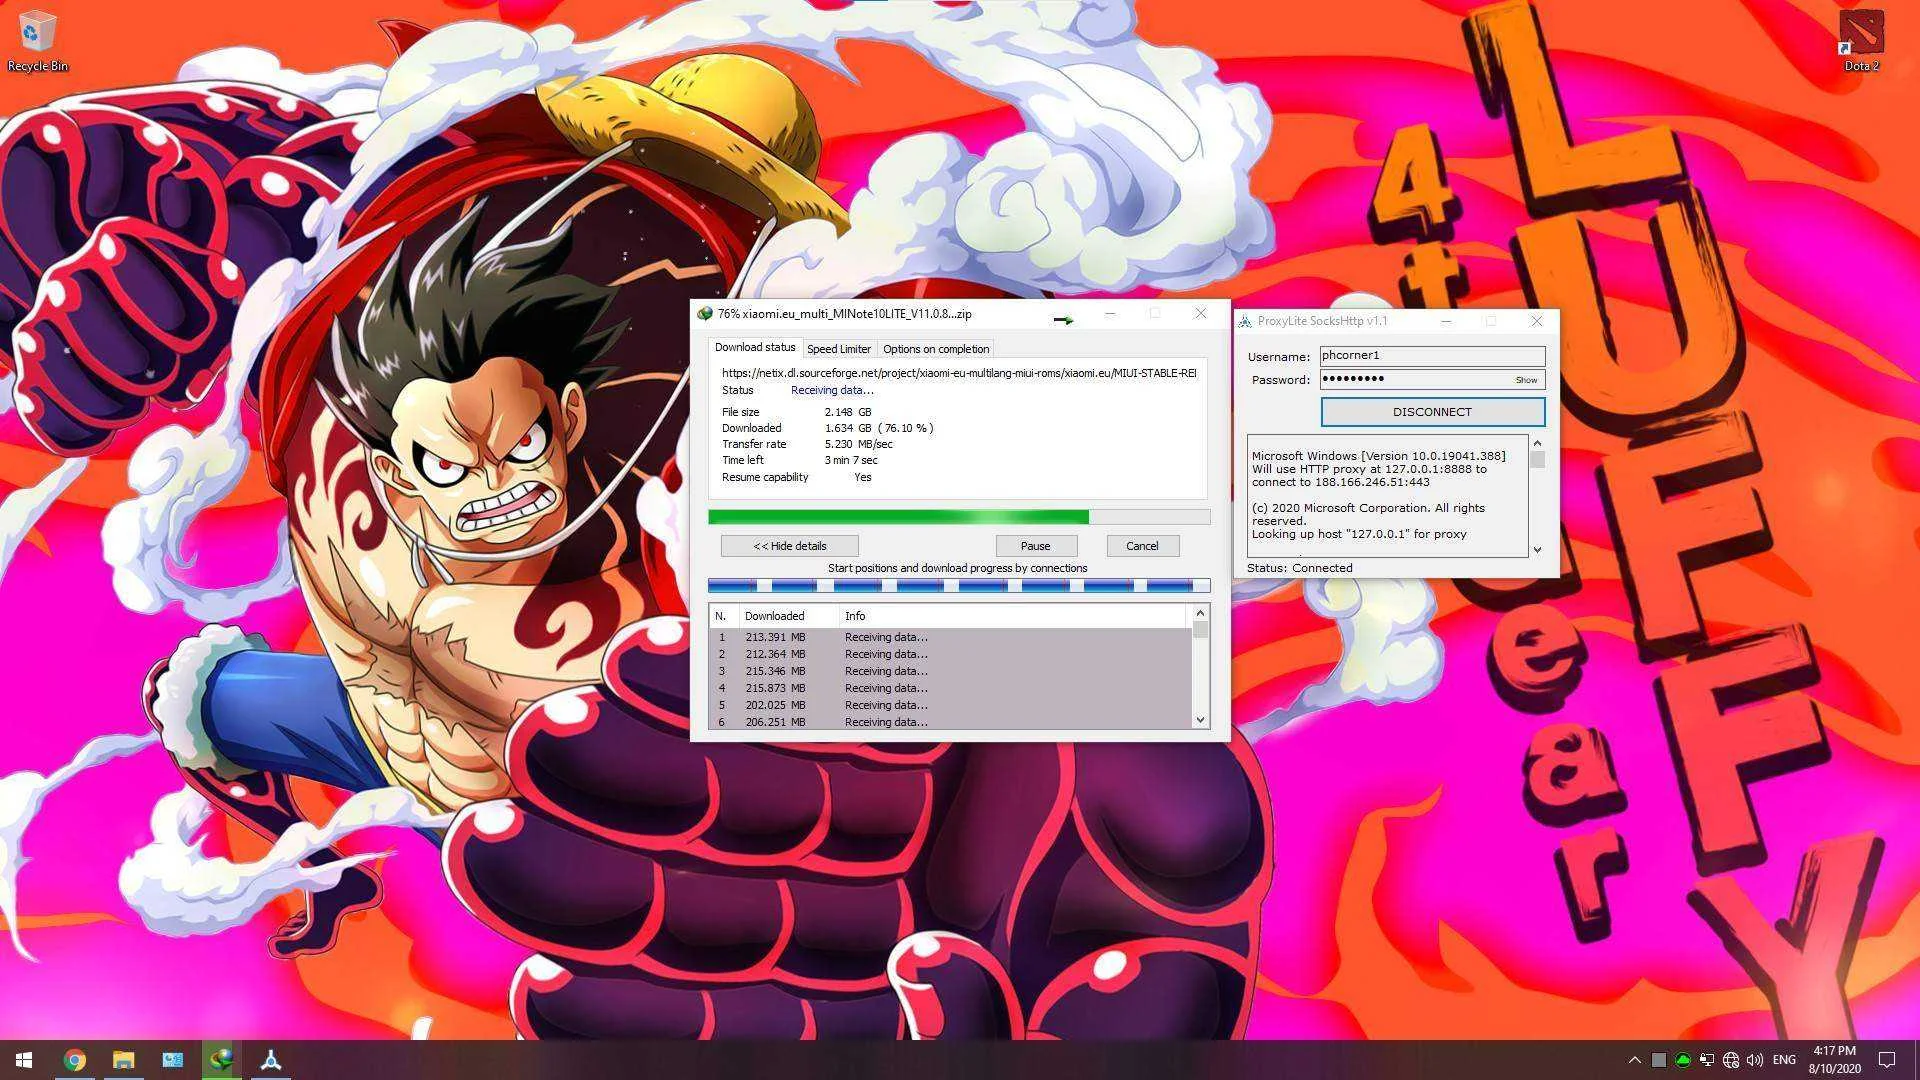
Task: Click the Downloaded column header
Action: coord(789,616)
